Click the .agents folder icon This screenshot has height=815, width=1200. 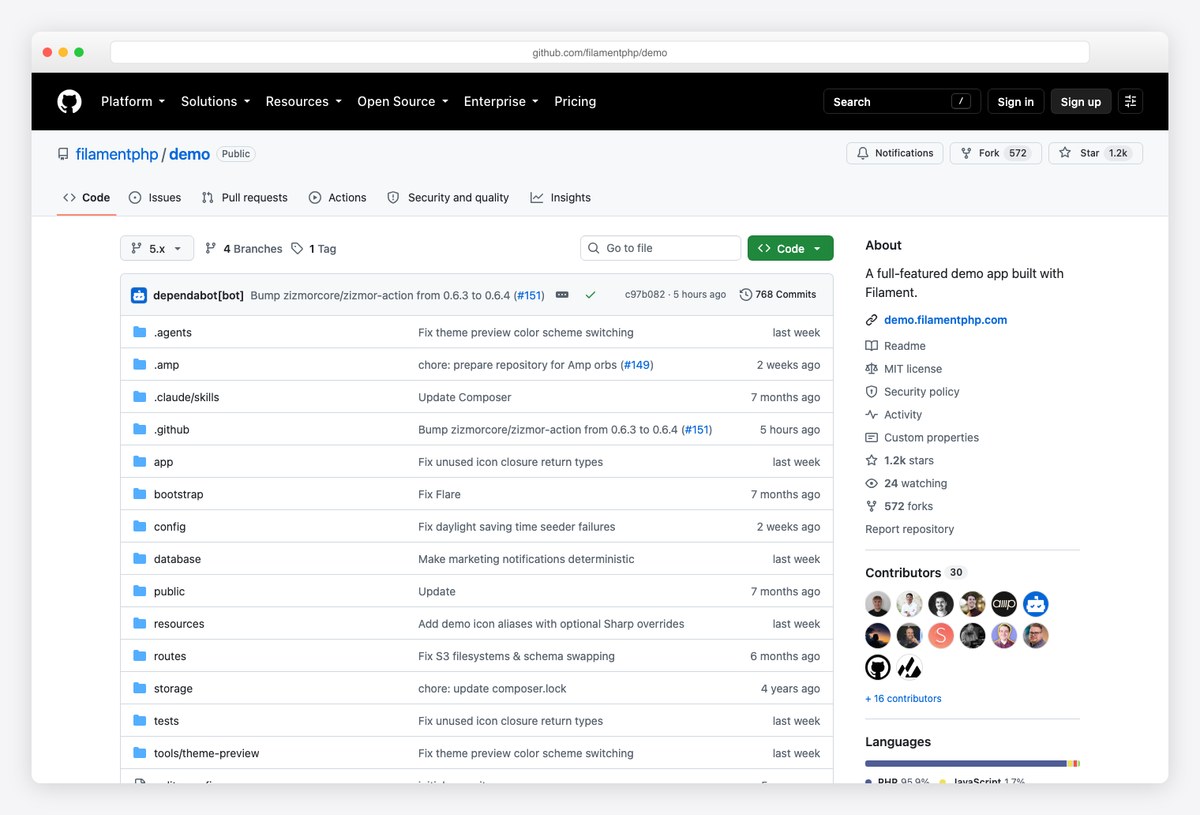pos(140,332)
